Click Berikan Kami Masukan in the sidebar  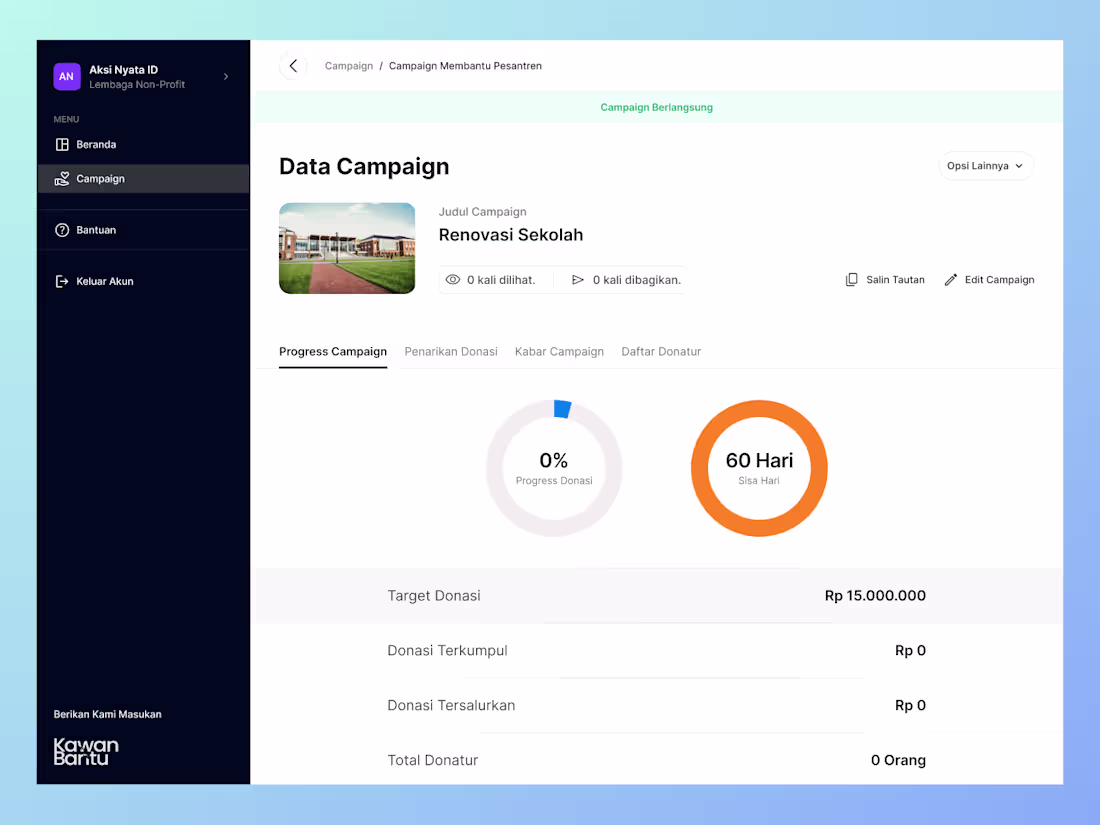tap(108, 714)
